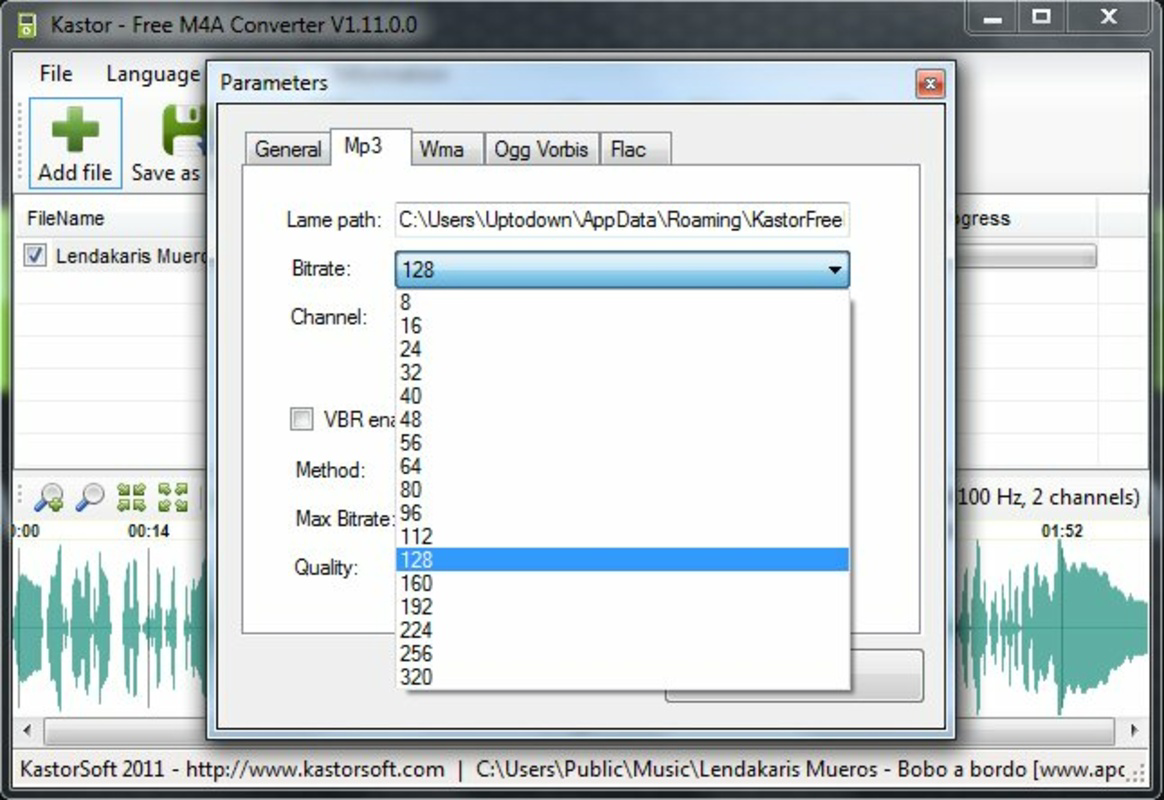This screenshot has width=1164, height=800.
Task: Choose bitrate 64 from the list
Action: (x=621, y=466)
